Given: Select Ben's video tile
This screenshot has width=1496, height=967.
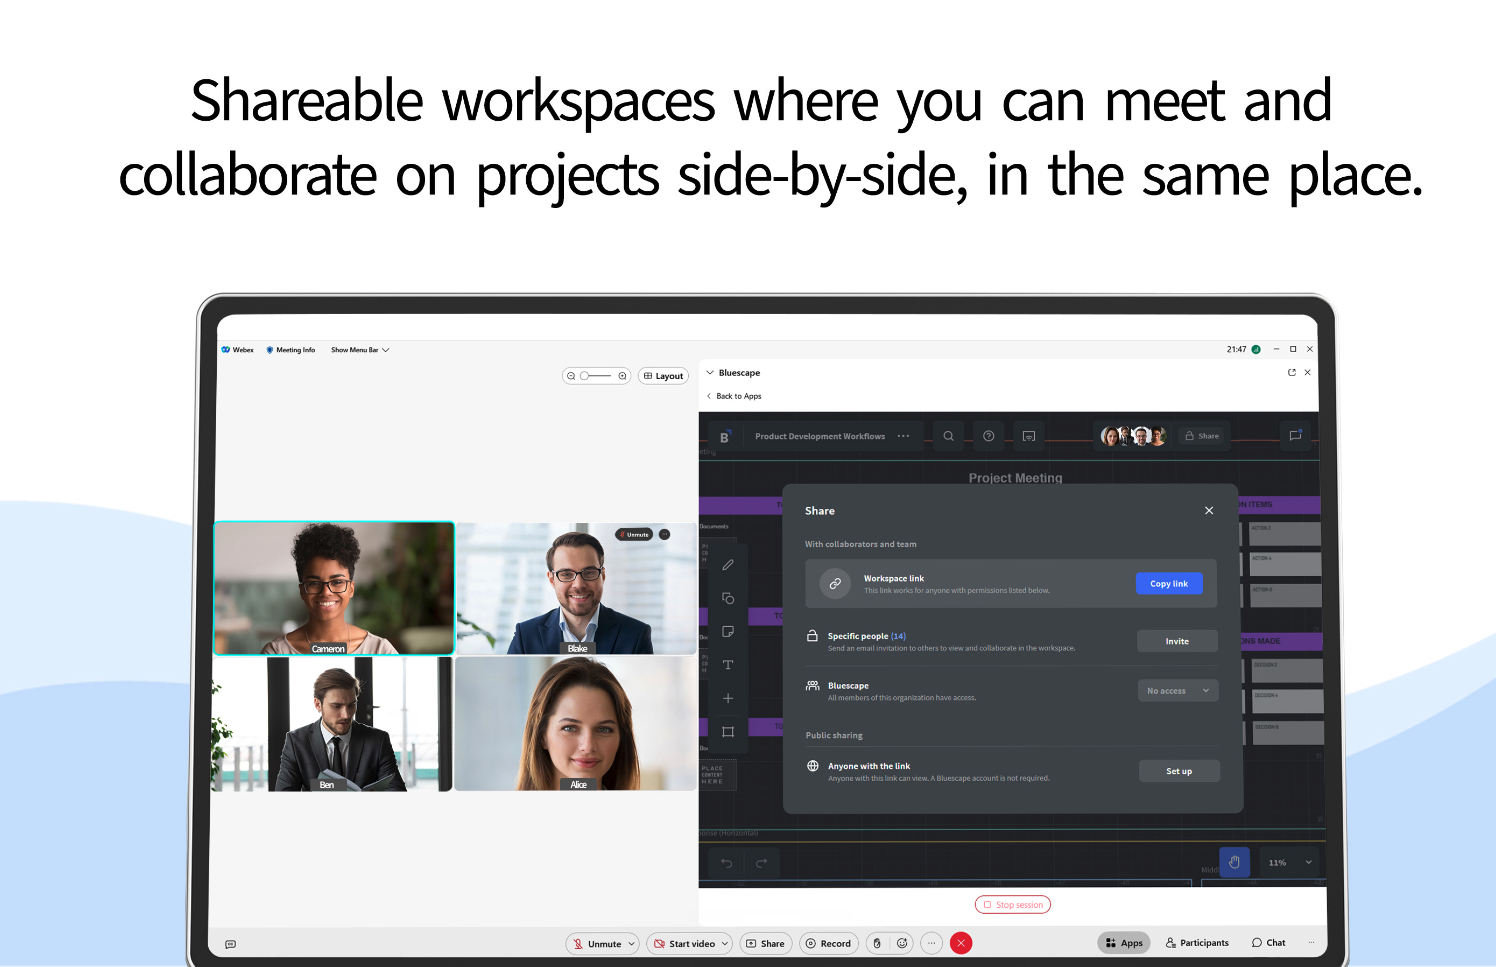Looking at the screenshot, I should pos(332,724).
